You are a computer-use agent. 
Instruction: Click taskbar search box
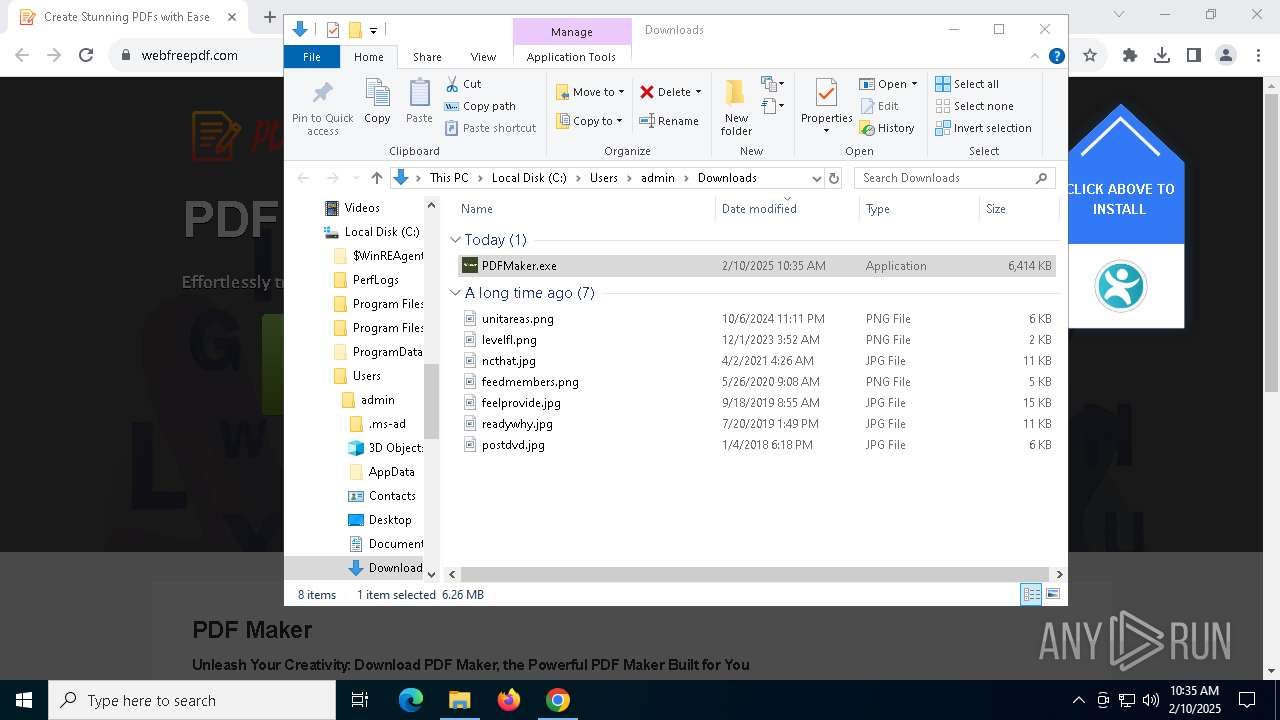point(192,700)
